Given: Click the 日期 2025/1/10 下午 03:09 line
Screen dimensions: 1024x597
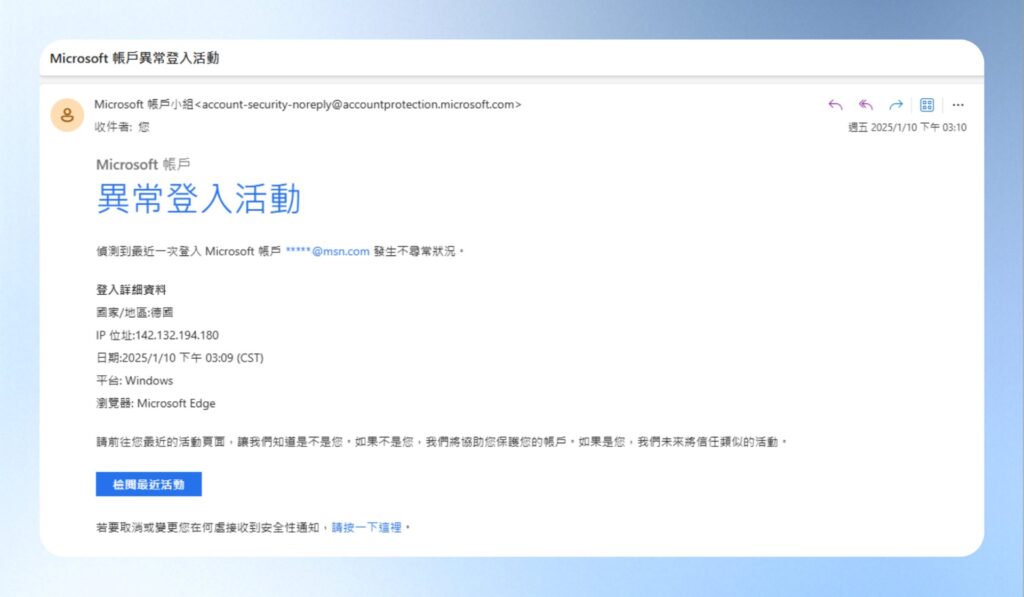Looking at the screenshot, I should pyautogui.click(x=180, y=358).
